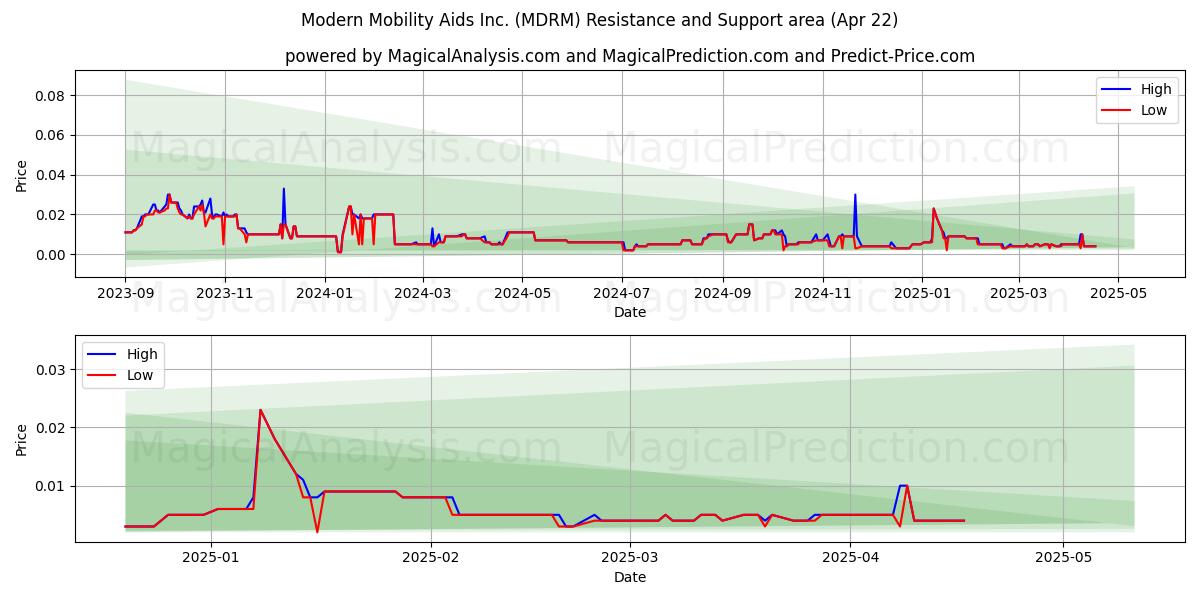Click the upper chart '2025-01' tick label
1200x600 pixels.
pos(922,294)
